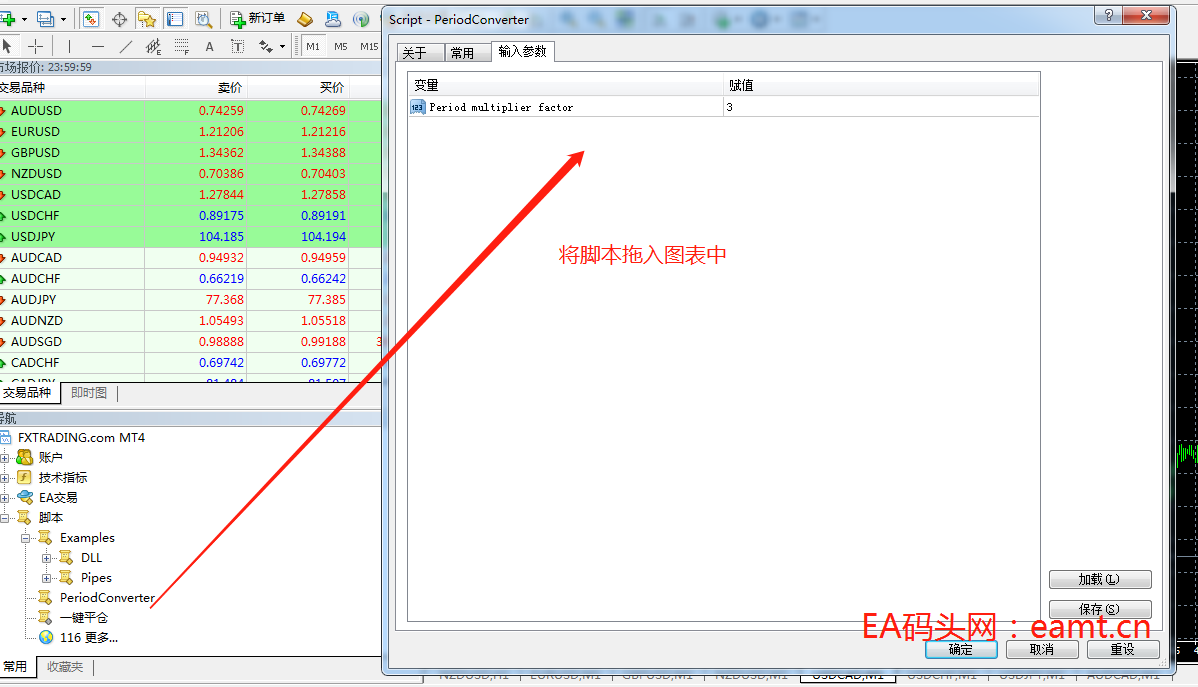The image size is (1198, 687).
Task: Open the Strategy Tester magnifier icon
Action: point(202,19)
